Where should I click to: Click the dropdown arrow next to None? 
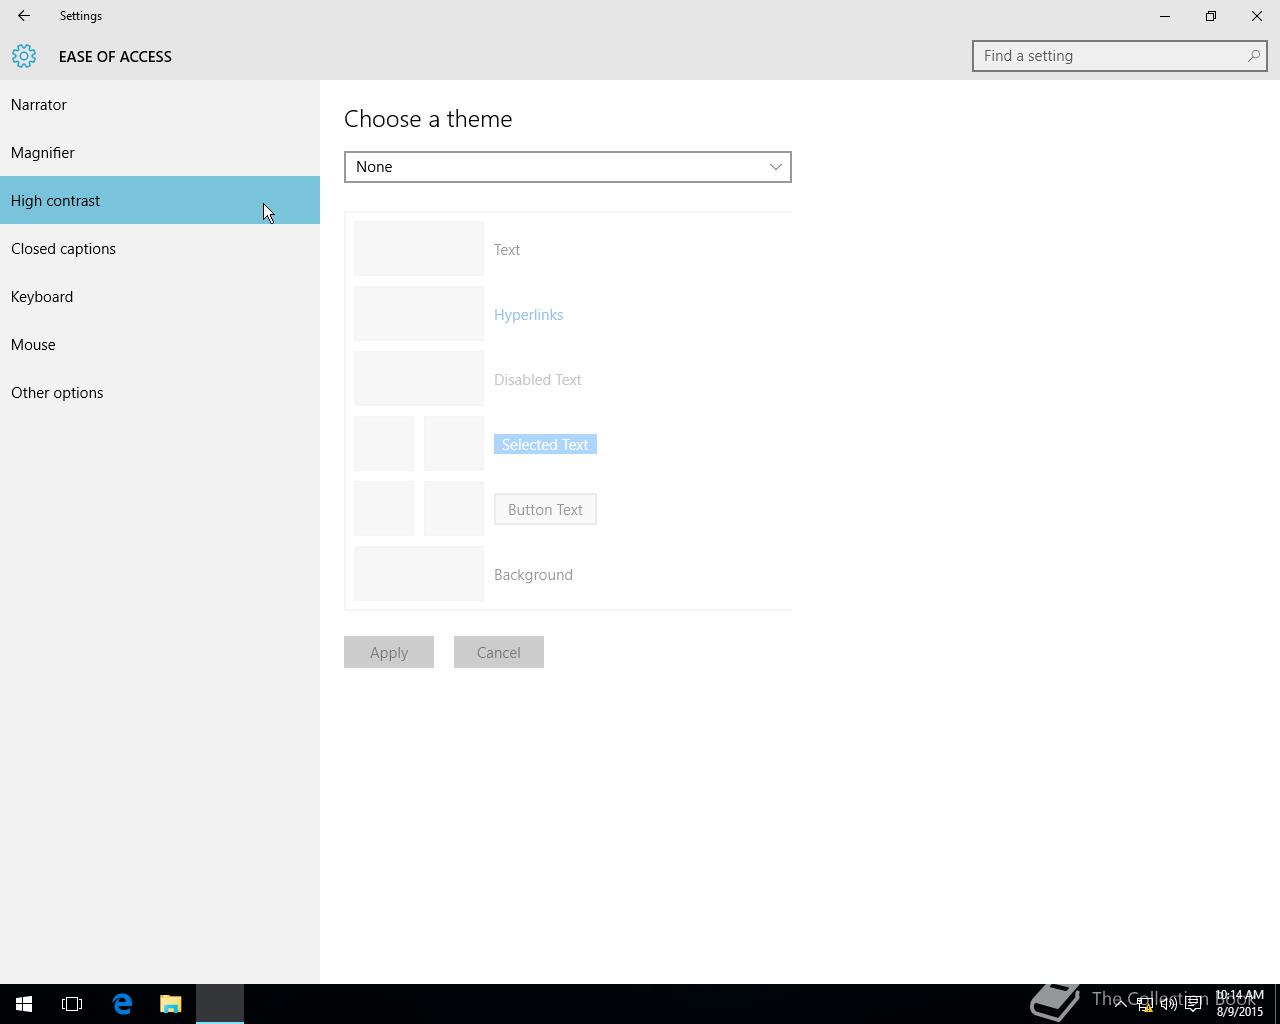coord(775,167)
